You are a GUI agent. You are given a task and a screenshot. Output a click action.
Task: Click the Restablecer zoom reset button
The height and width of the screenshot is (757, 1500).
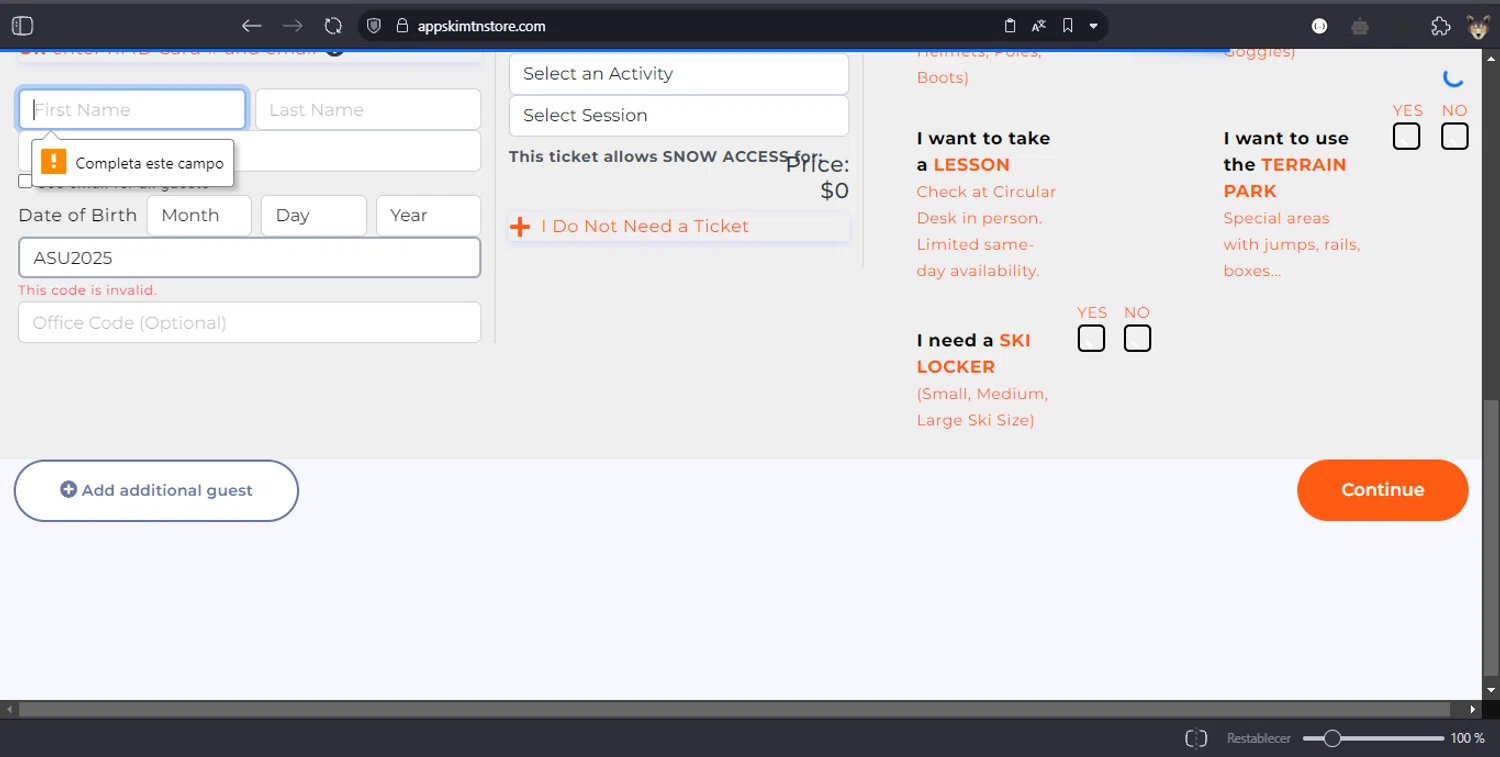[1259, 738]
